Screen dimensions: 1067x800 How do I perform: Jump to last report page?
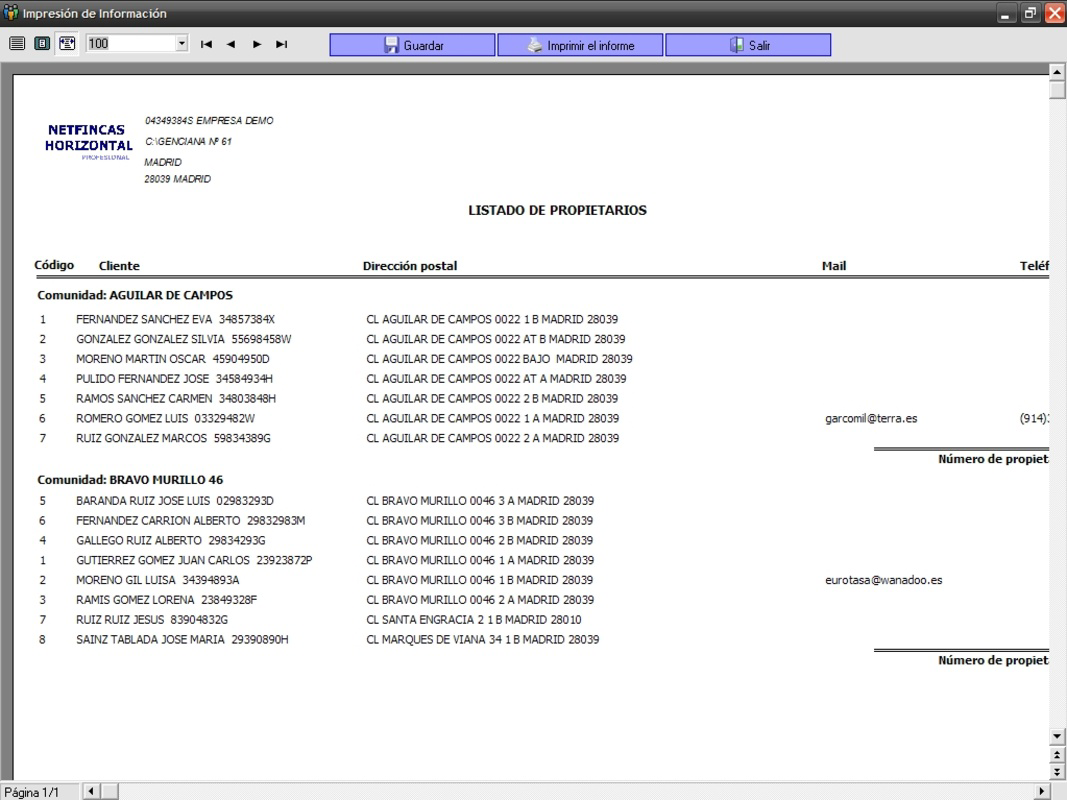282,44
